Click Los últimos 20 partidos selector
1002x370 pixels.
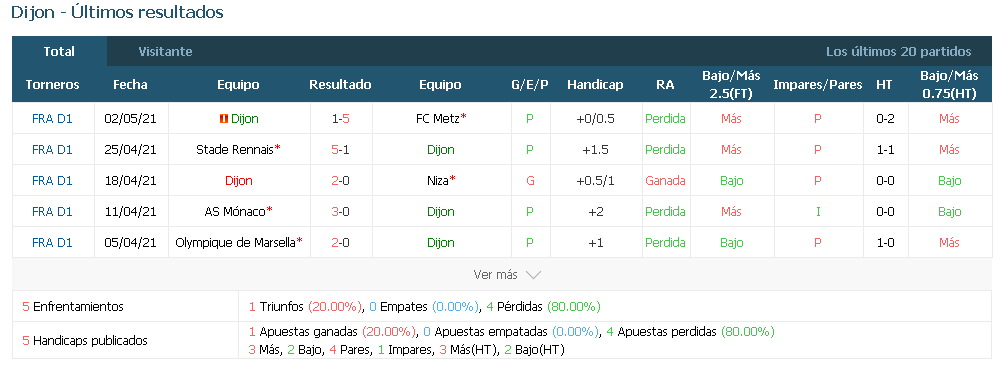coord(898,52)
